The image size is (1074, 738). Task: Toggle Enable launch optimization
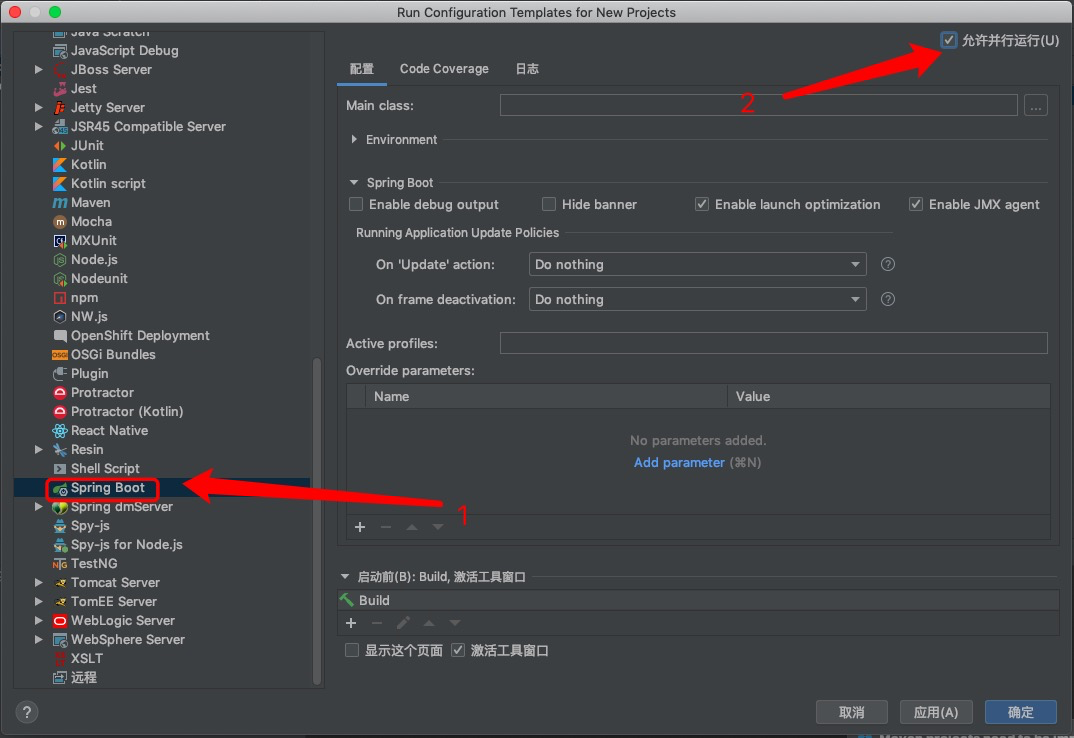(x=702, y=204)
